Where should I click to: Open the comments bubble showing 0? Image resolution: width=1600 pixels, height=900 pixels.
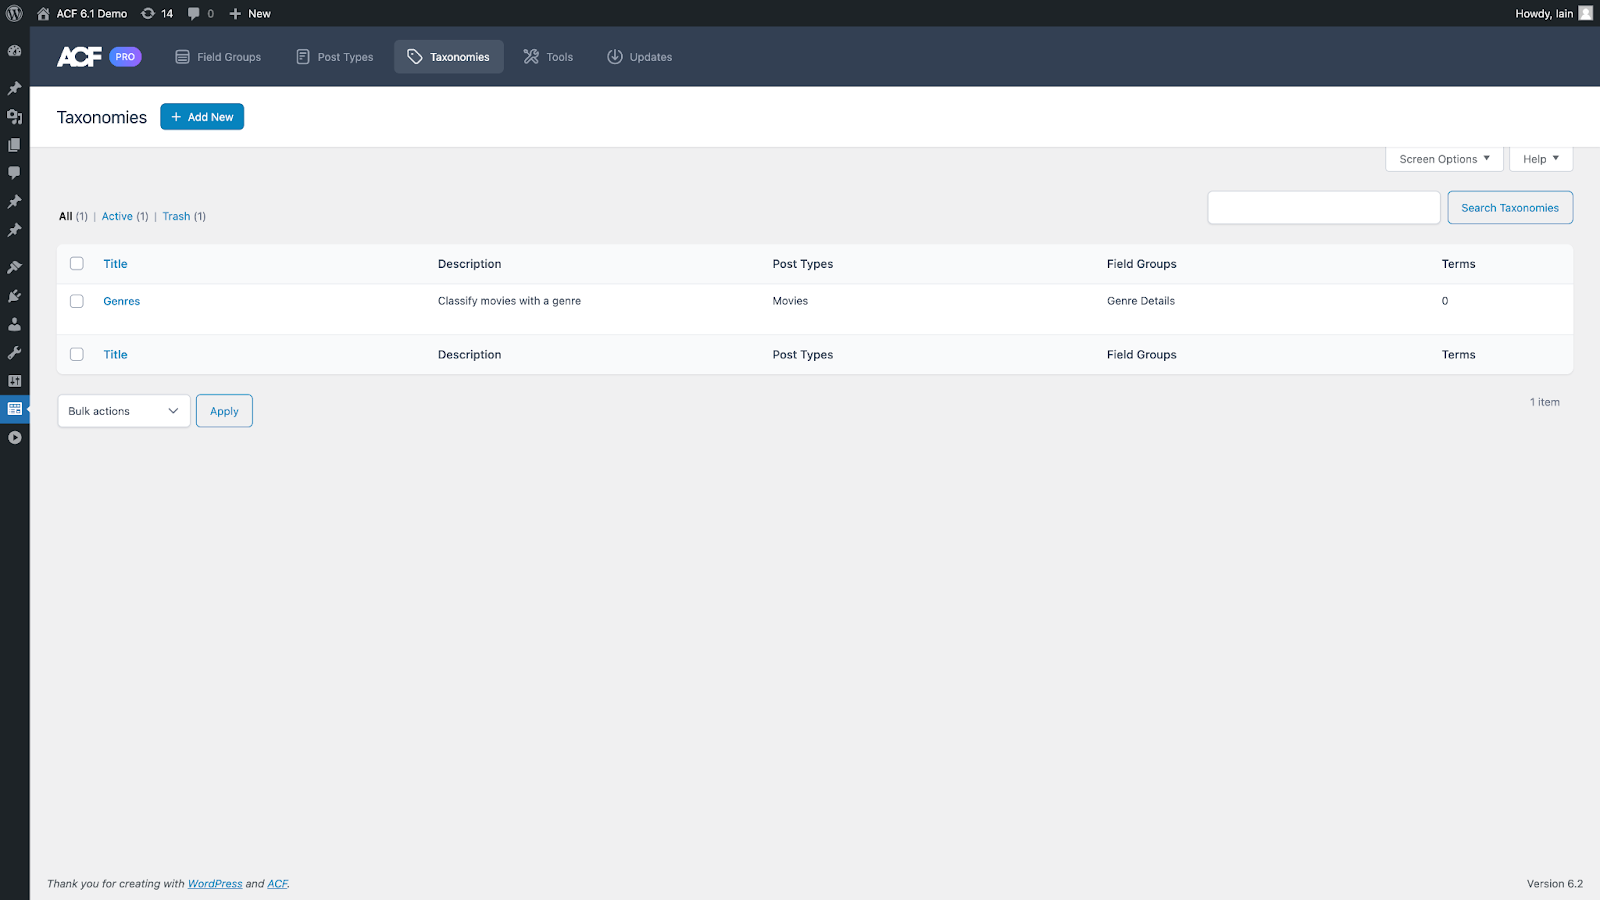point(201,13)
